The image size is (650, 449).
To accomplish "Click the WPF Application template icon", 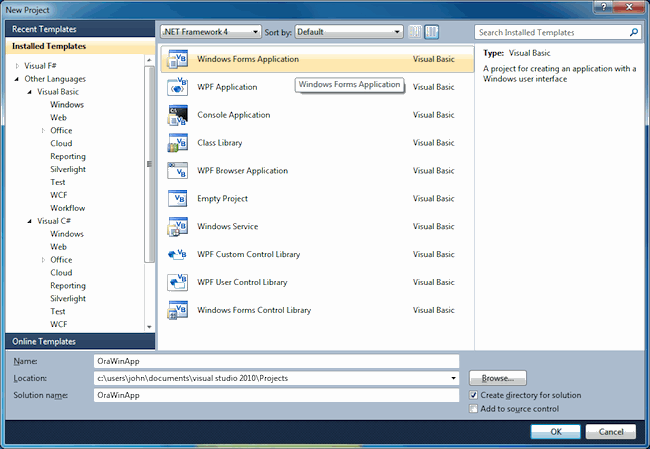I will click(177, 87).
